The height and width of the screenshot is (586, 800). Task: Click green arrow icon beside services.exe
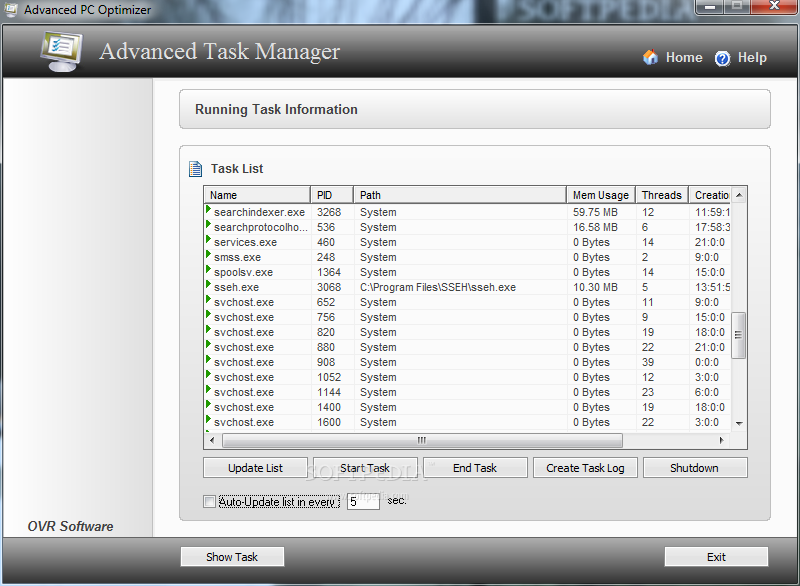[x=208, y=240]
